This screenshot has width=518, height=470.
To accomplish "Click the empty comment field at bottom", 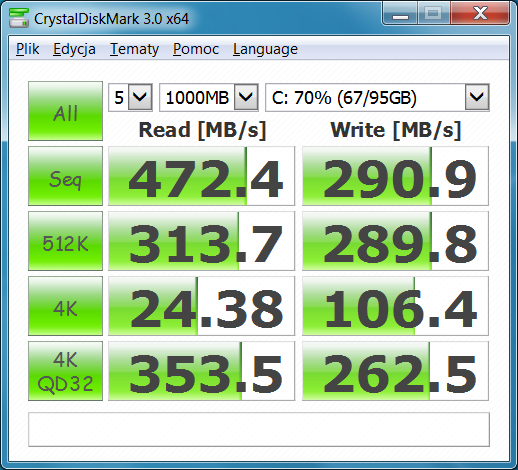I will pos(259,430).
